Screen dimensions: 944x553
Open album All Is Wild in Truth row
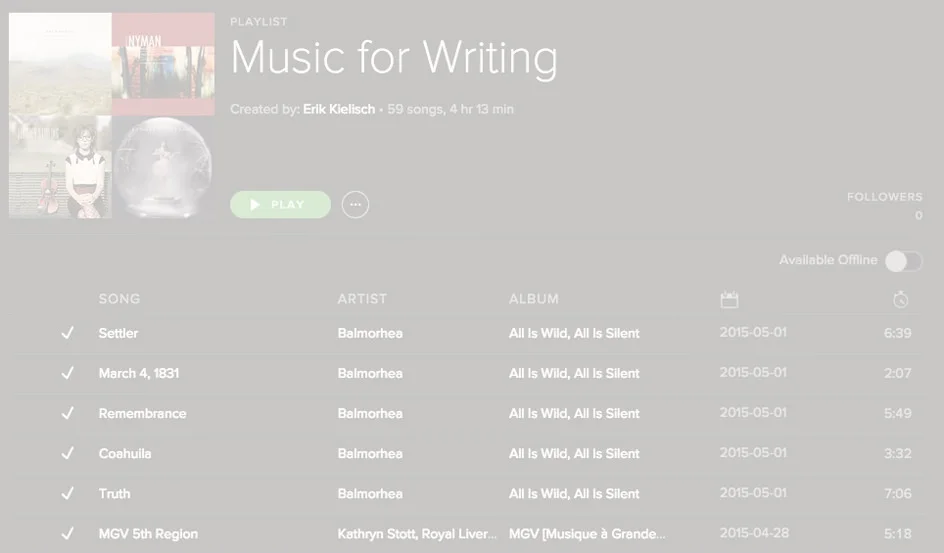click(x=574, y=494)
